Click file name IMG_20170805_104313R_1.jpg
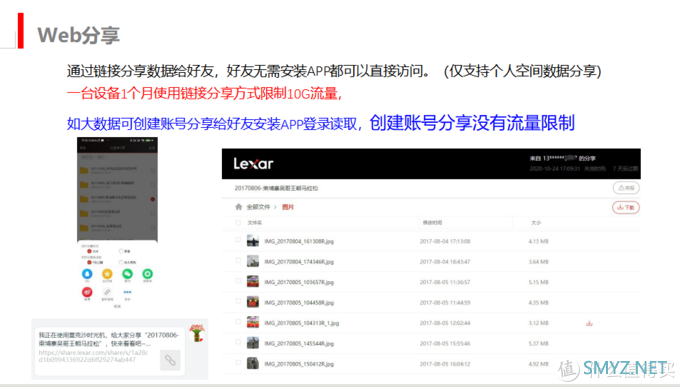The height and width of the screenshot is (387, 680). [302, 323]
